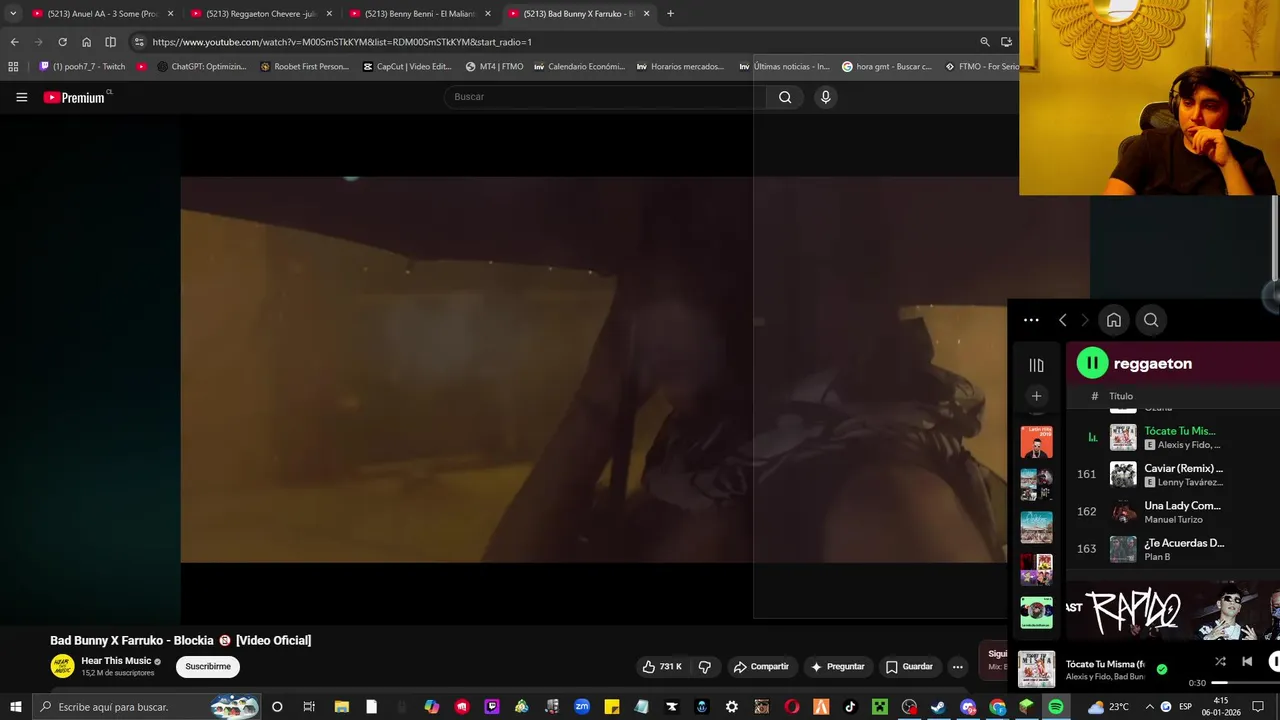This screenshot has width=1280, height=720.
Task: Show hidden system tray icons chevron
Action: 1149,707
